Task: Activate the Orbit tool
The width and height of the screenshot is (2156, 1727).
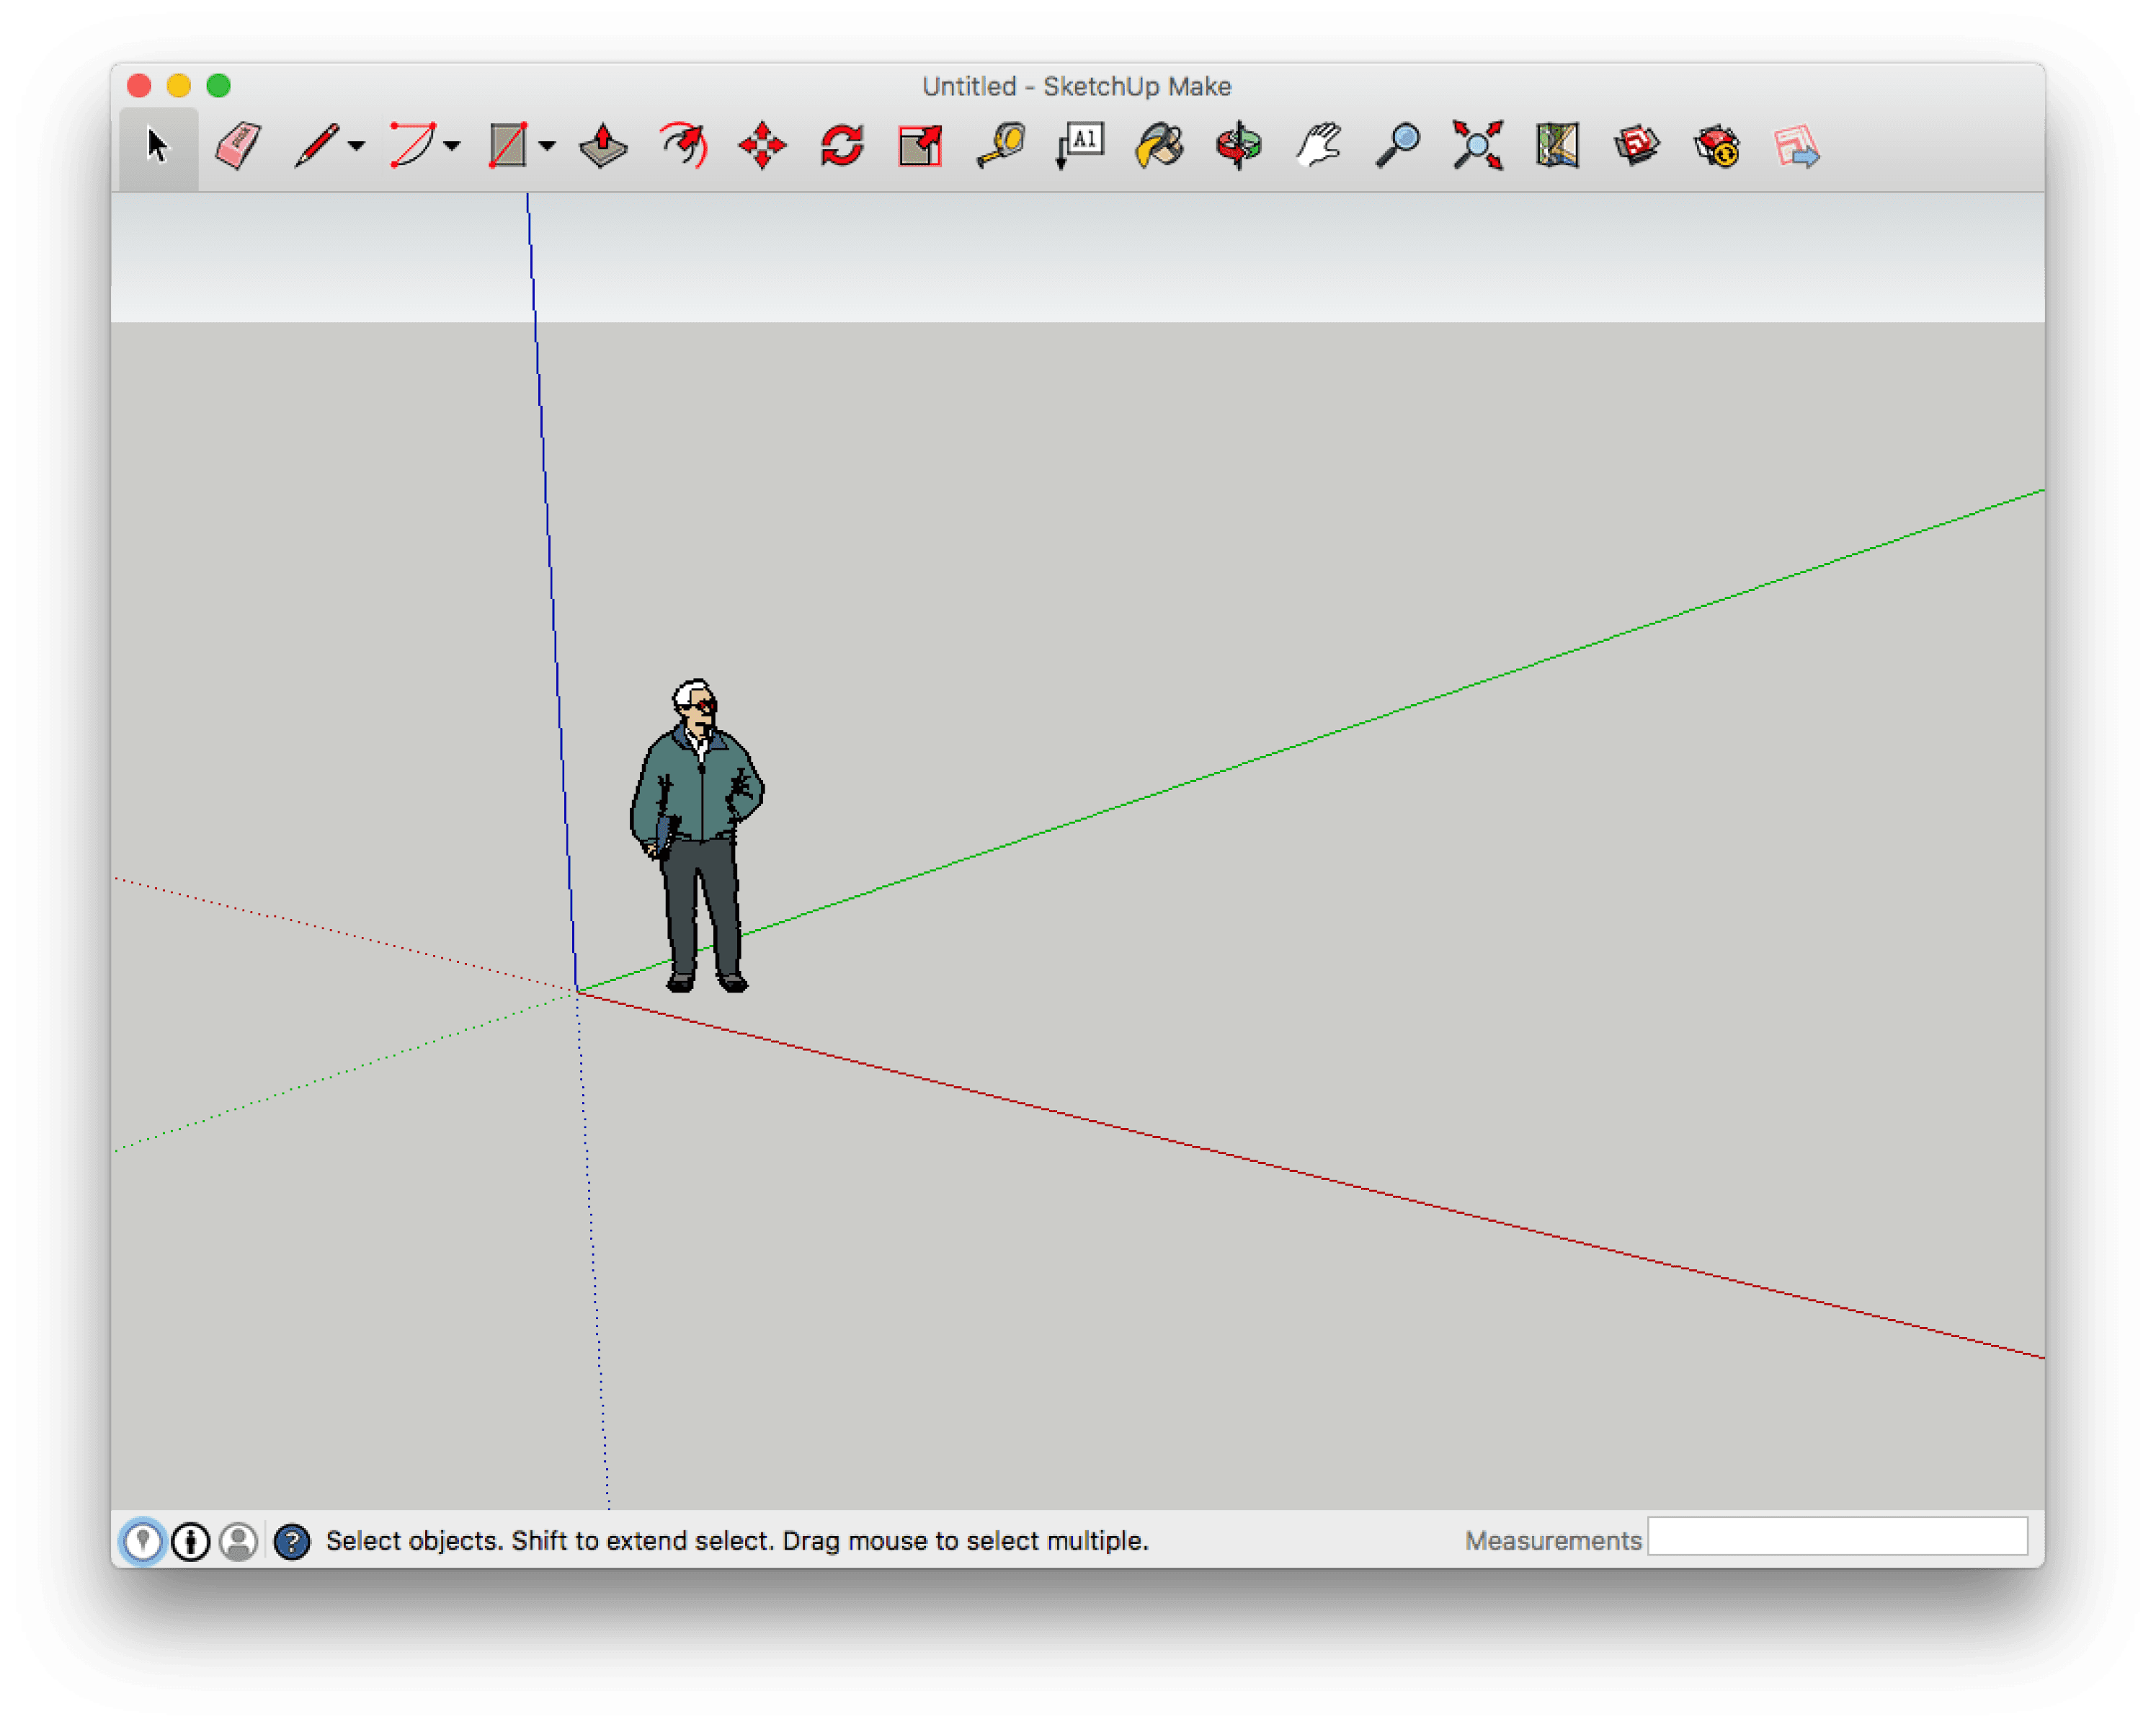Action: pyautogui.click(x=1239, y=146)
